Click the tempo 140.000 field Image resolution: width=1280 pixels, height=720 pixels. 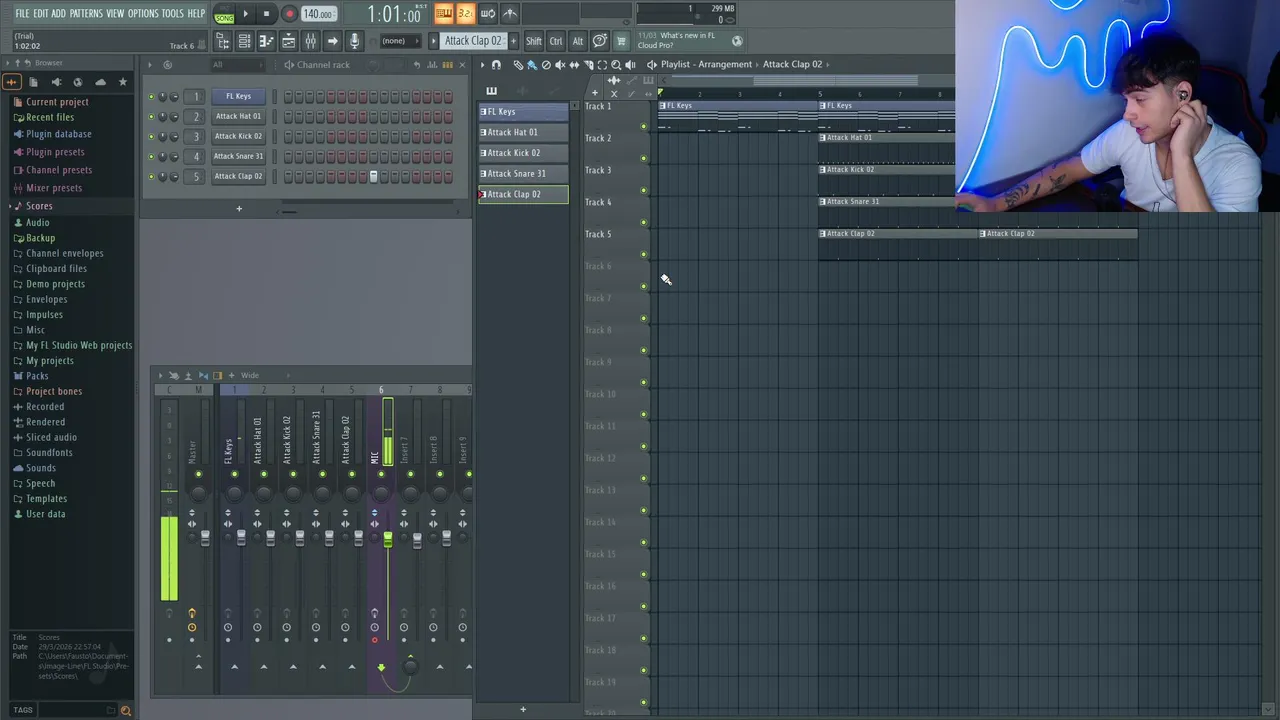point(318,14)
